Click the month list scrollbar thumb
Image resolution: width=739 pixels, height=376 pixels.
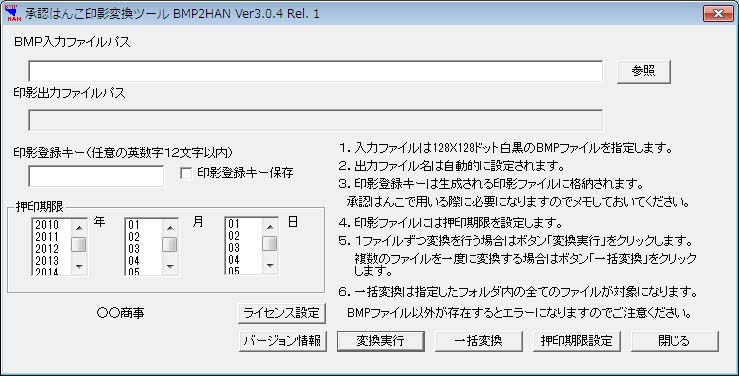click(x=170, y=245)
